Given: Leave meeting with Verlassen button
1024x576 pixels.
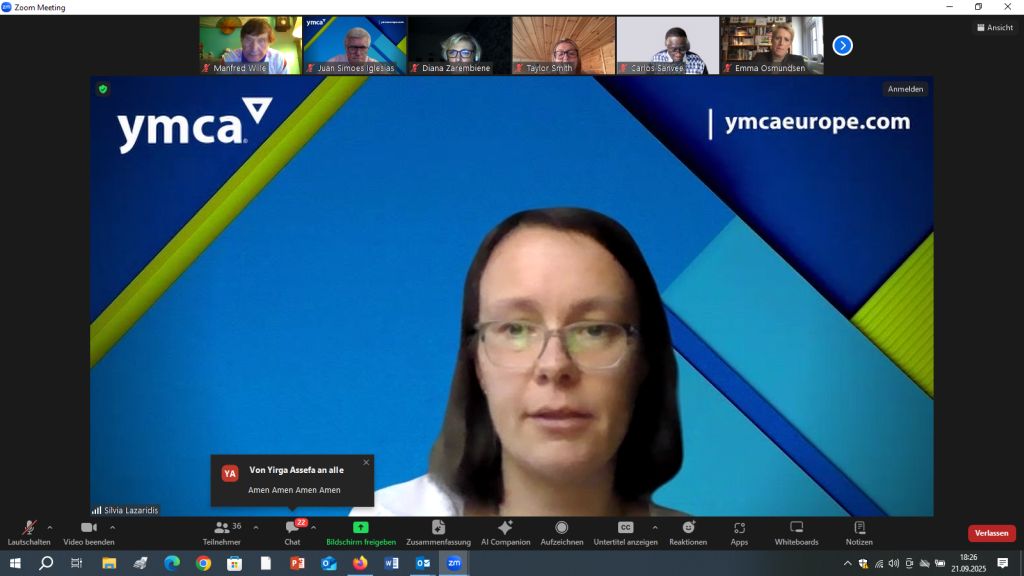Looking at the screenshot, I should coord(991,533).
